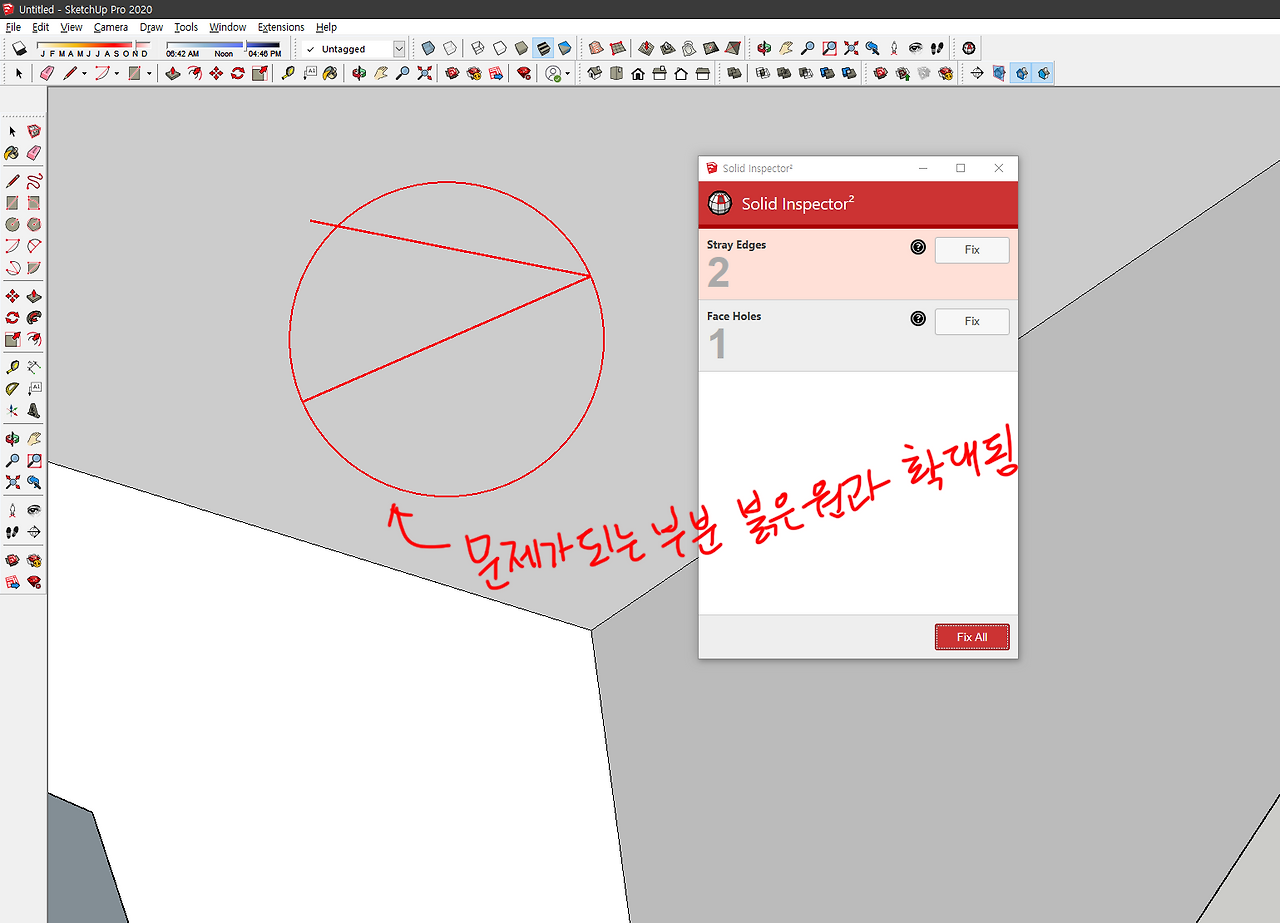Open the Extensions menu
Viewport: 1280px width, 923px height.
(x=280, y=27)
